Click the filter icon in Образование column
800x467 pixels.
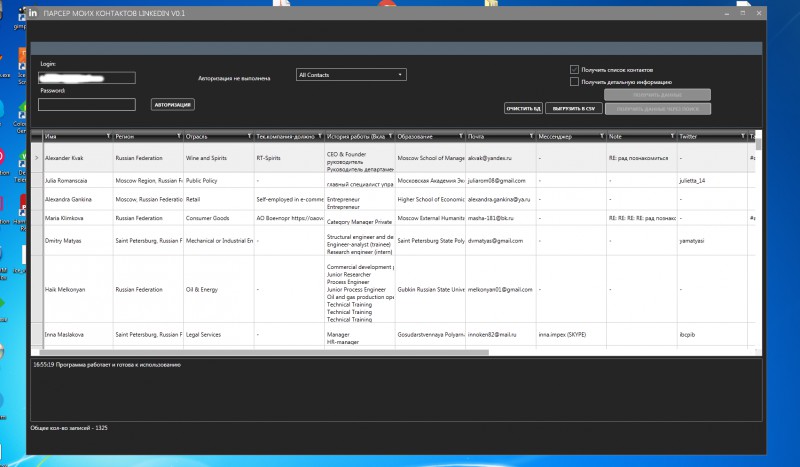(x=461, y=136)
